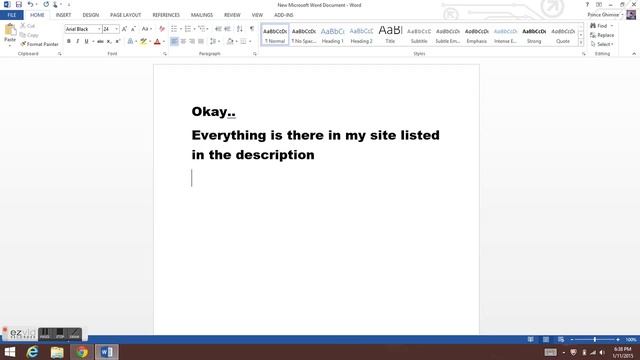This screenshot has width=640, height=360.
Task: Center align the text
Action: click(x=183, y=41)
